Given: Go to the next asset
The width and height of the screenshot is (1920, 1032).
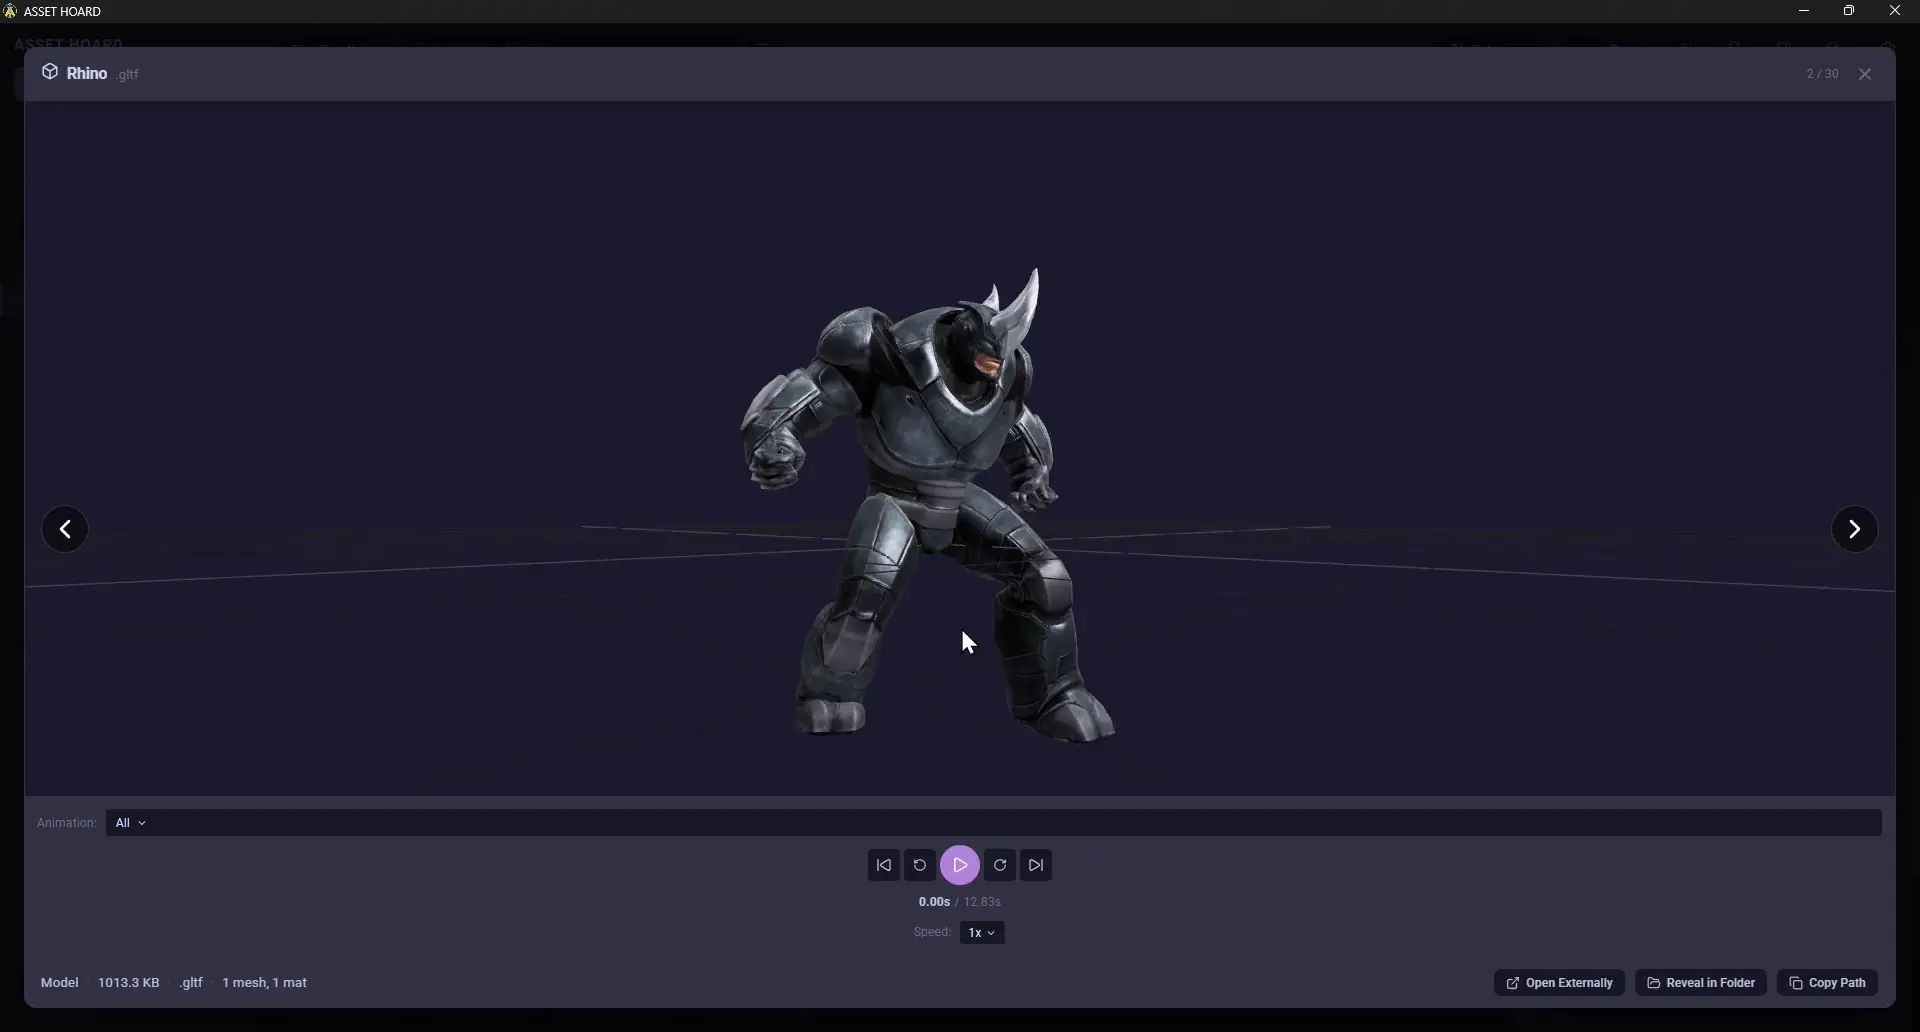Looking at the screenshot, I should pyautogui.click(x=1855, y=528).
